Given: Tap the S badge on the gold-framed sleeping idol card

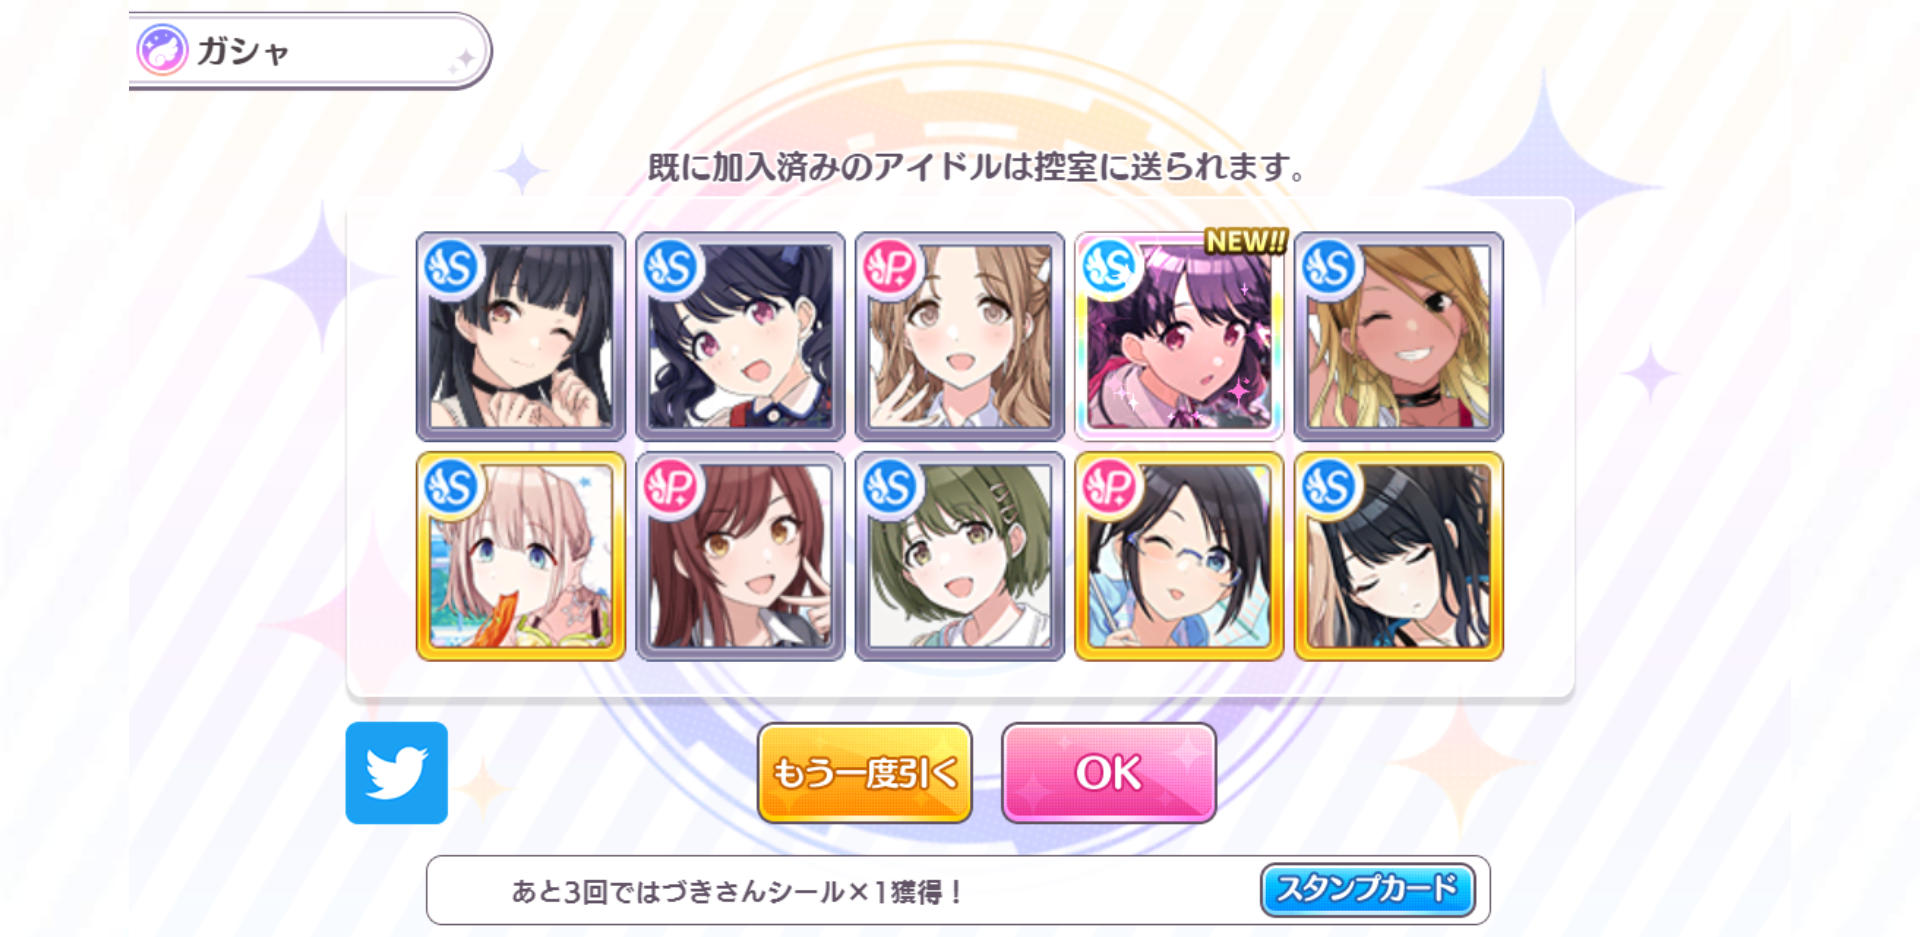Looking at the screenshot, I should tap(1328, 487).
